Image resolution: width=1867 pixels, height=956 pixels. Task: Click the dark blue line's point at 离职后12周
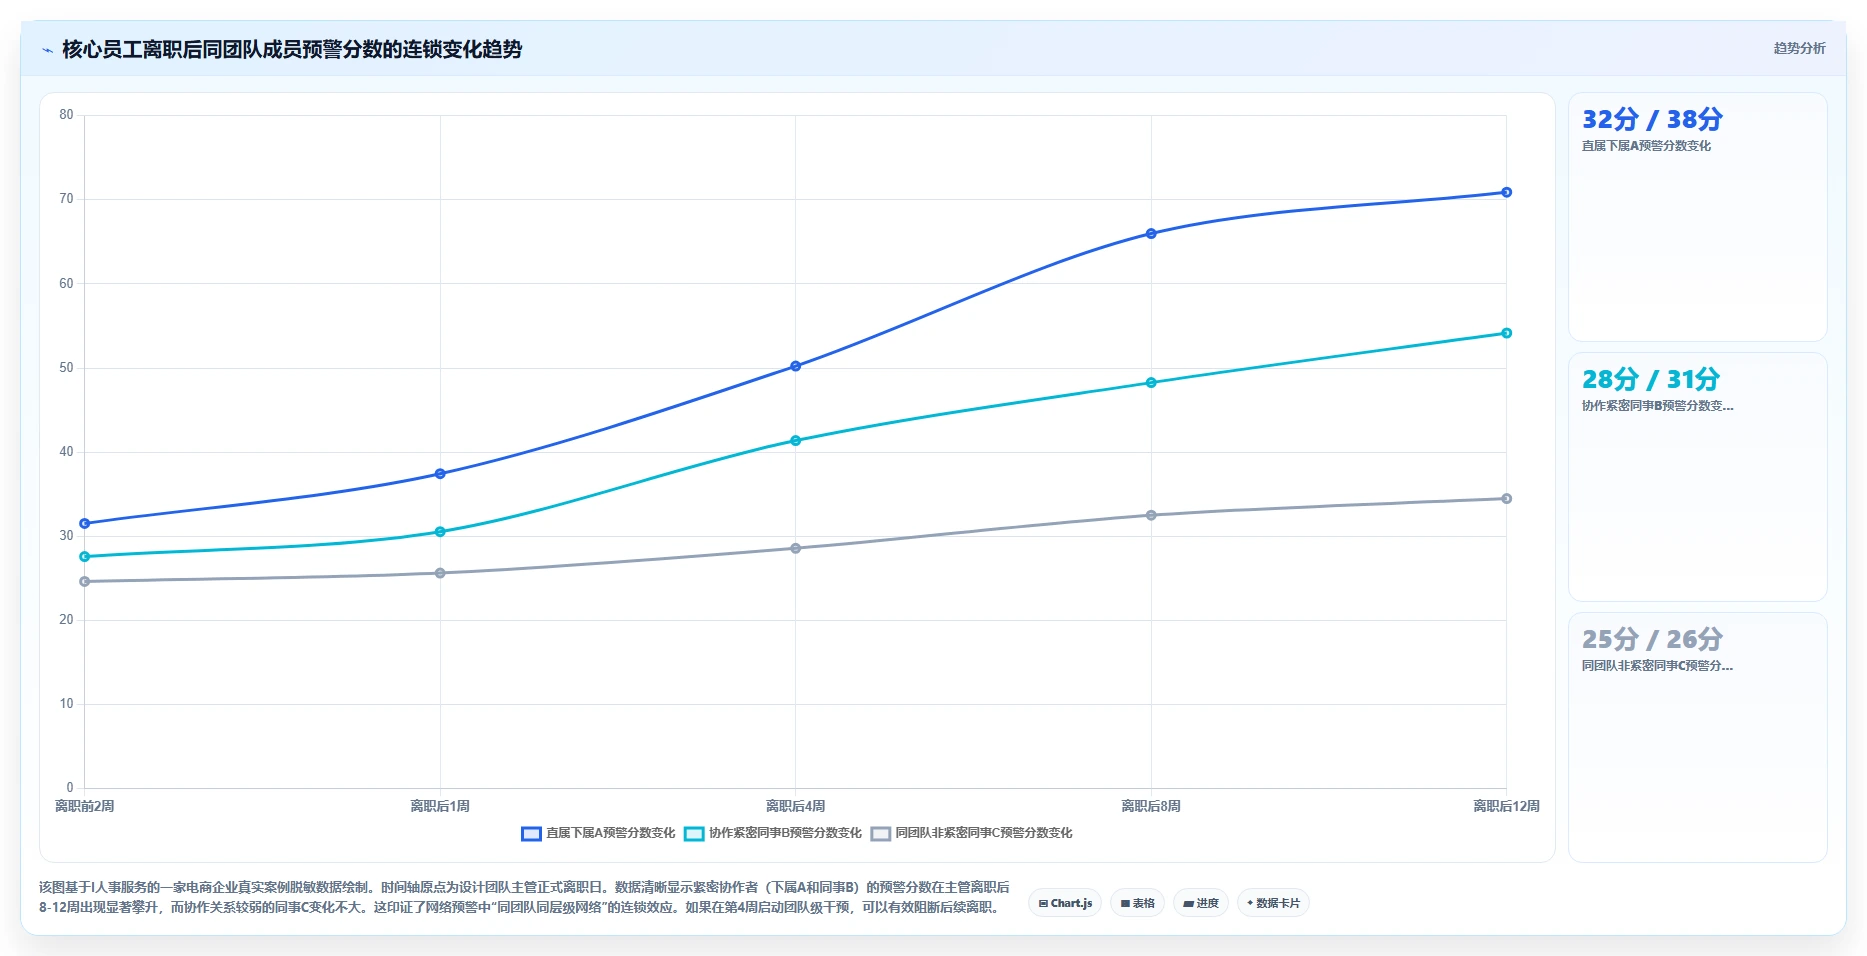pyautogui.click(x=1506, y=192)
